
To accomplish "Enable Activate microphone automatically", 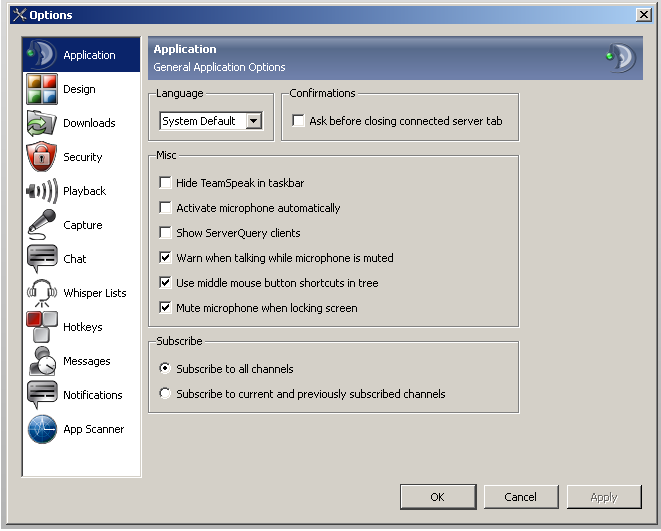I will click(x=165, y=207).
